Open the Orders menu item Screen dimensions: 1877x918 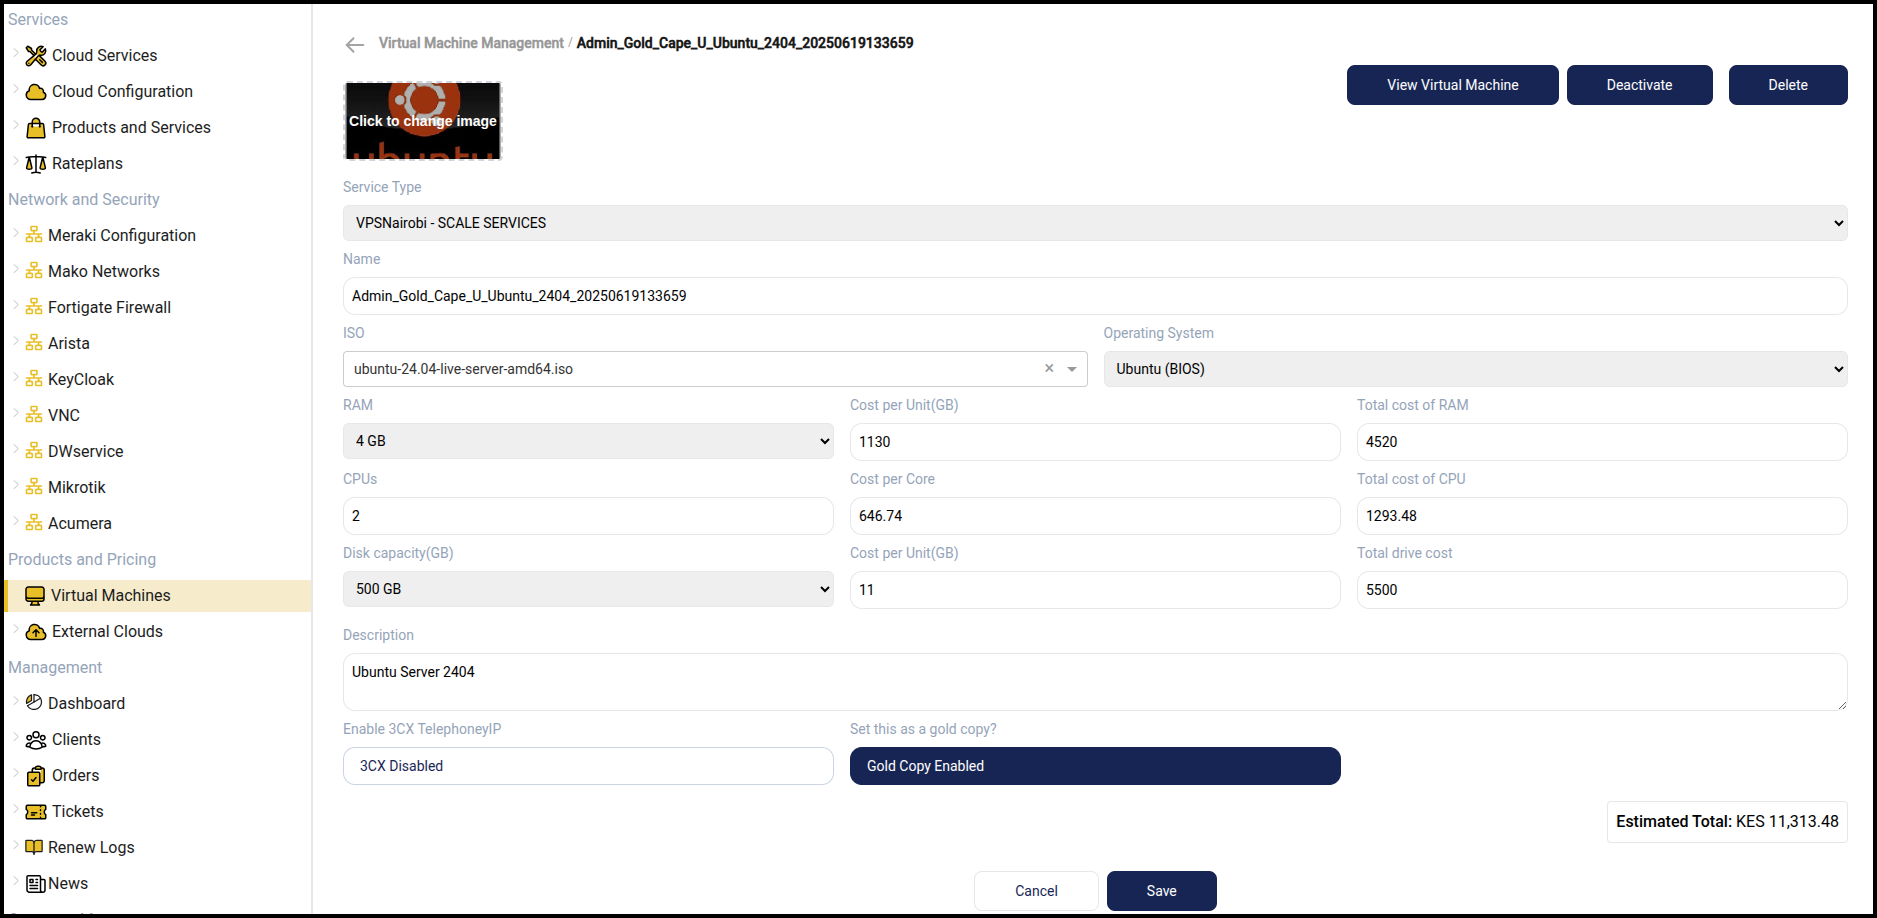[x=75, y=776]
